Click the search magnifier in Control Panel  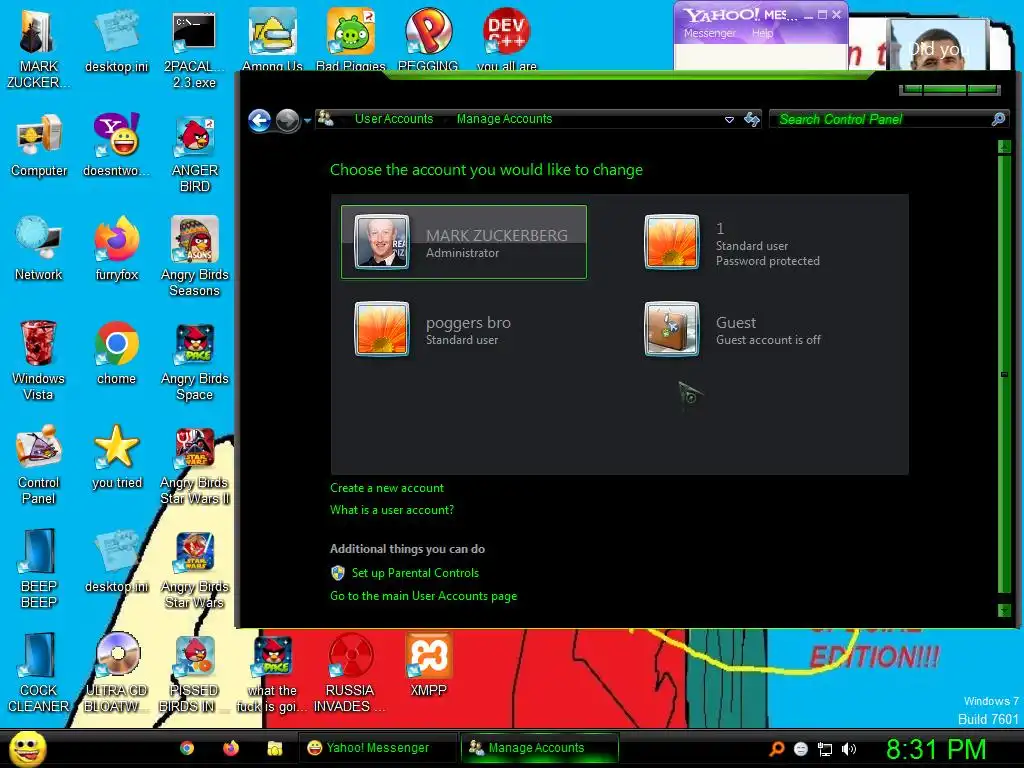pos(999,119)
